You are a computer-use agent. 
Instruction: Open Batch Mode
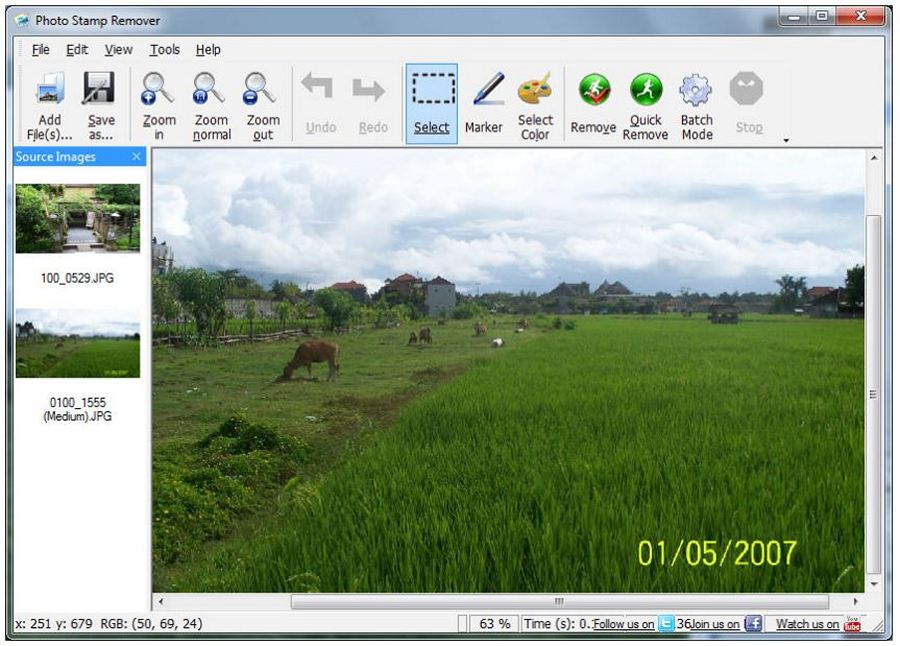point(696,90)
